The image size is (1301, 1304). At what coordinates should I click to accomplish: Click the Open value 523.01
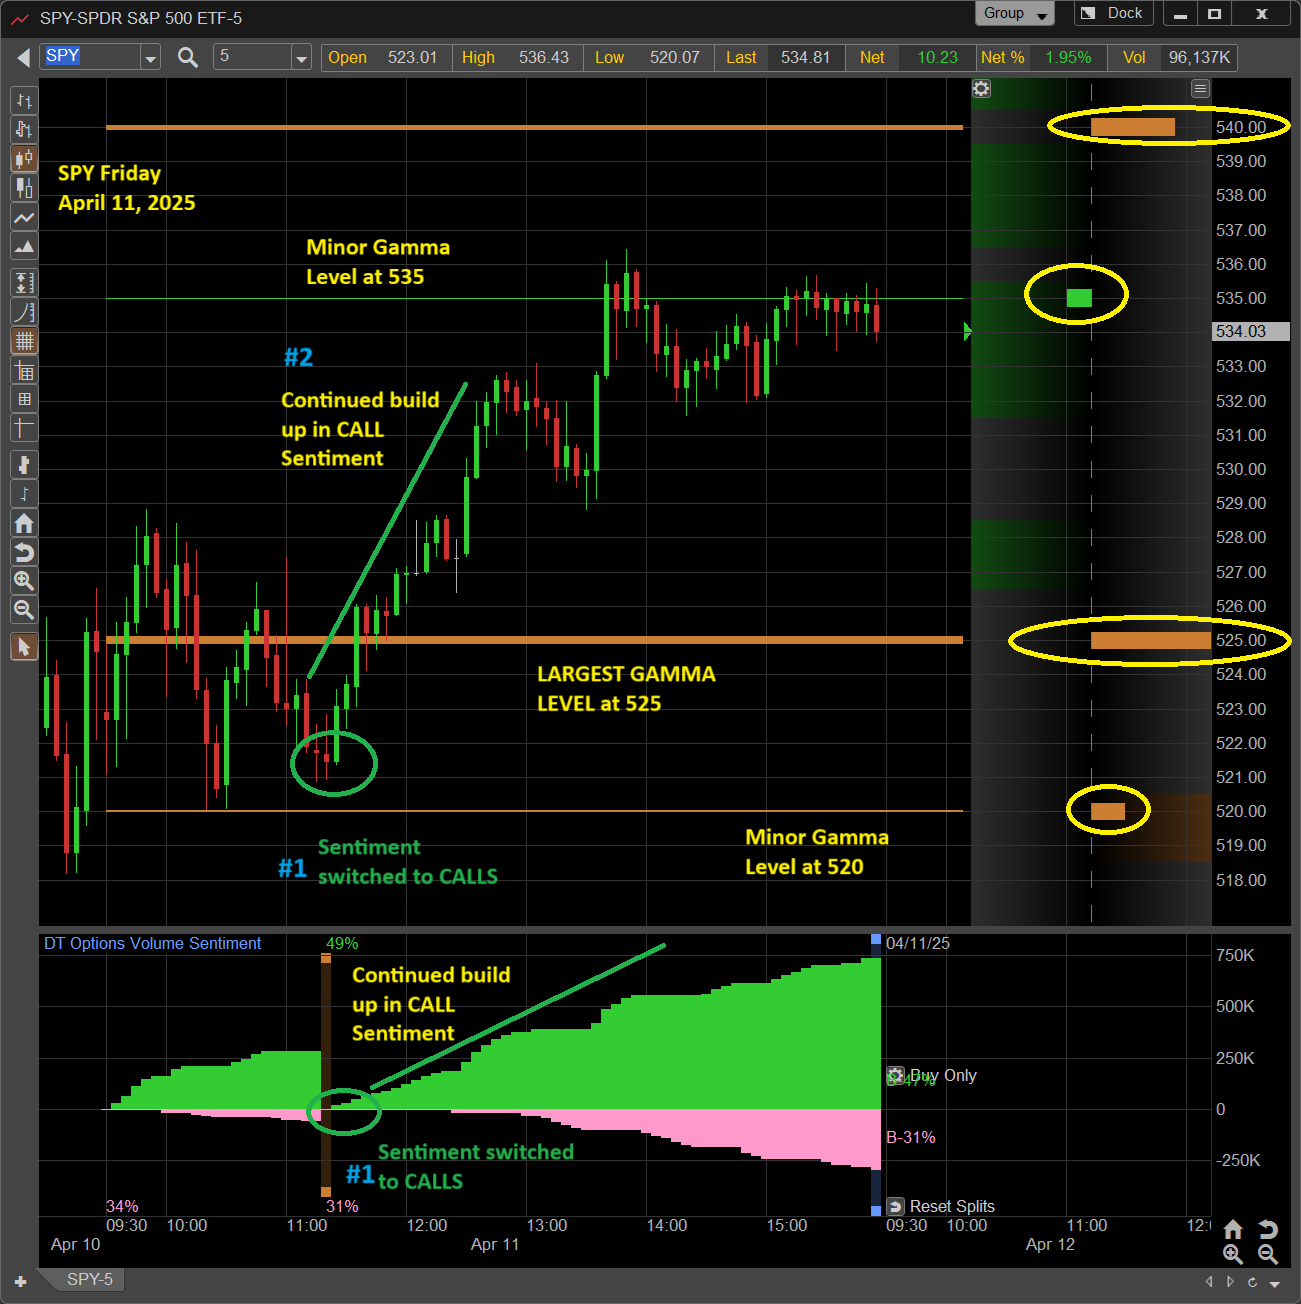pos(412,57)
